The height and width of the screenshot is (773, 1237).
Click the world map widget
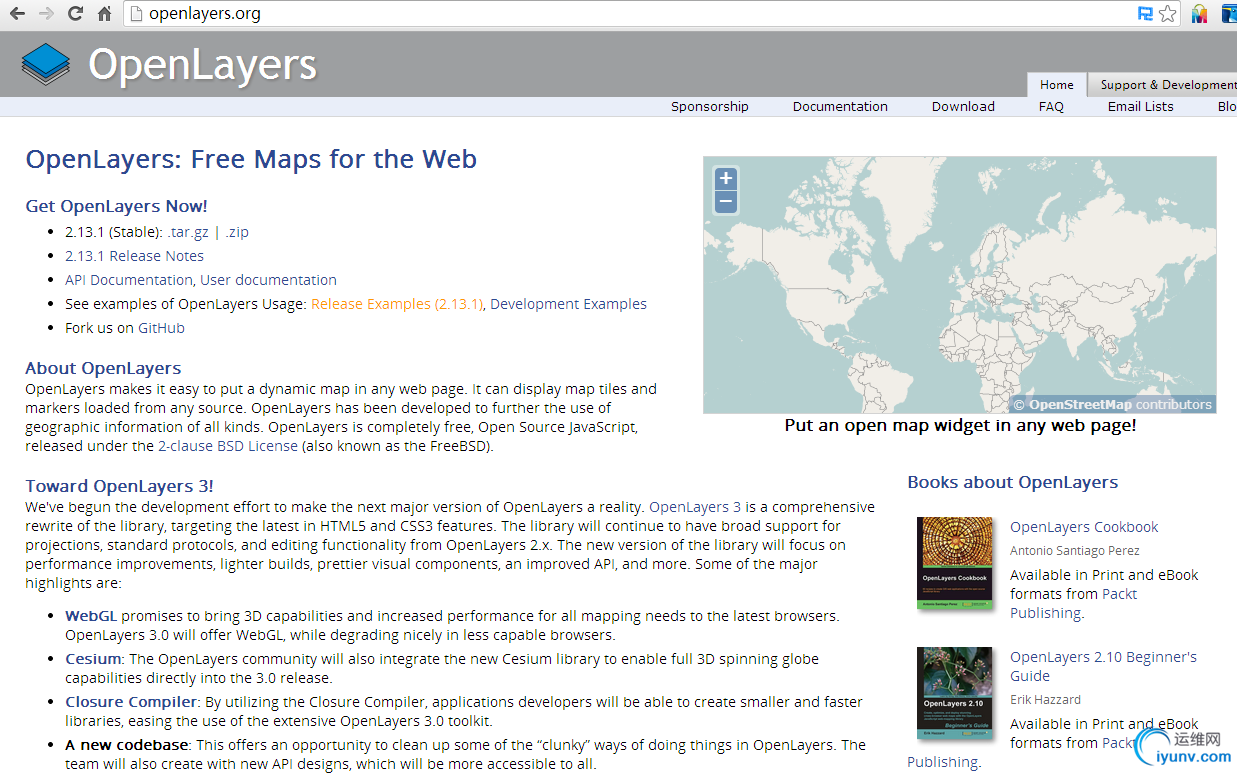pyautogui.click(x=960, y=285)
